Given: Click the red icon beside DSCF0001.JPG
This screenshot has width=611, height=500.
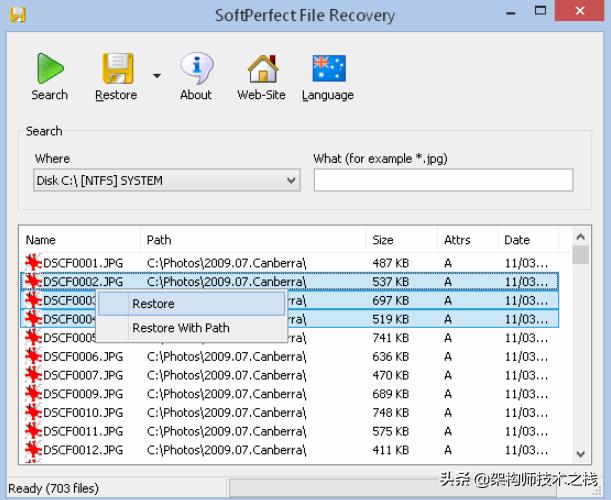Looking at the screenshot, I should point(34,263).
